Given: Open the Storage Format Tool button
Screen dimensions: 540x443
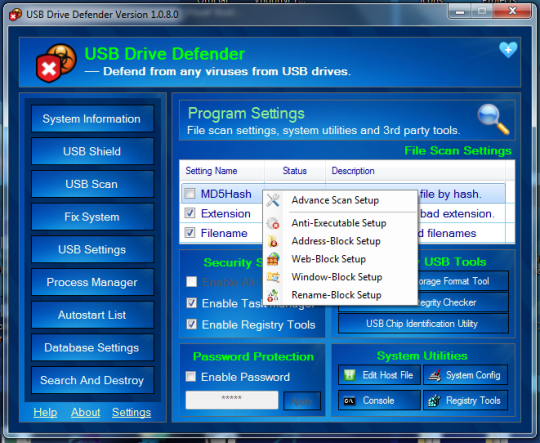Looking at the screenshot, I should pos(463,281).
